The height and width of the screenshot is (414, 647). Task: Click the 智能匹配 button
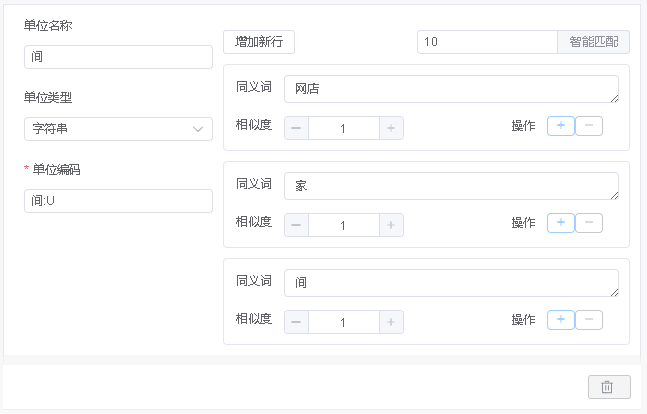[593, 42]
